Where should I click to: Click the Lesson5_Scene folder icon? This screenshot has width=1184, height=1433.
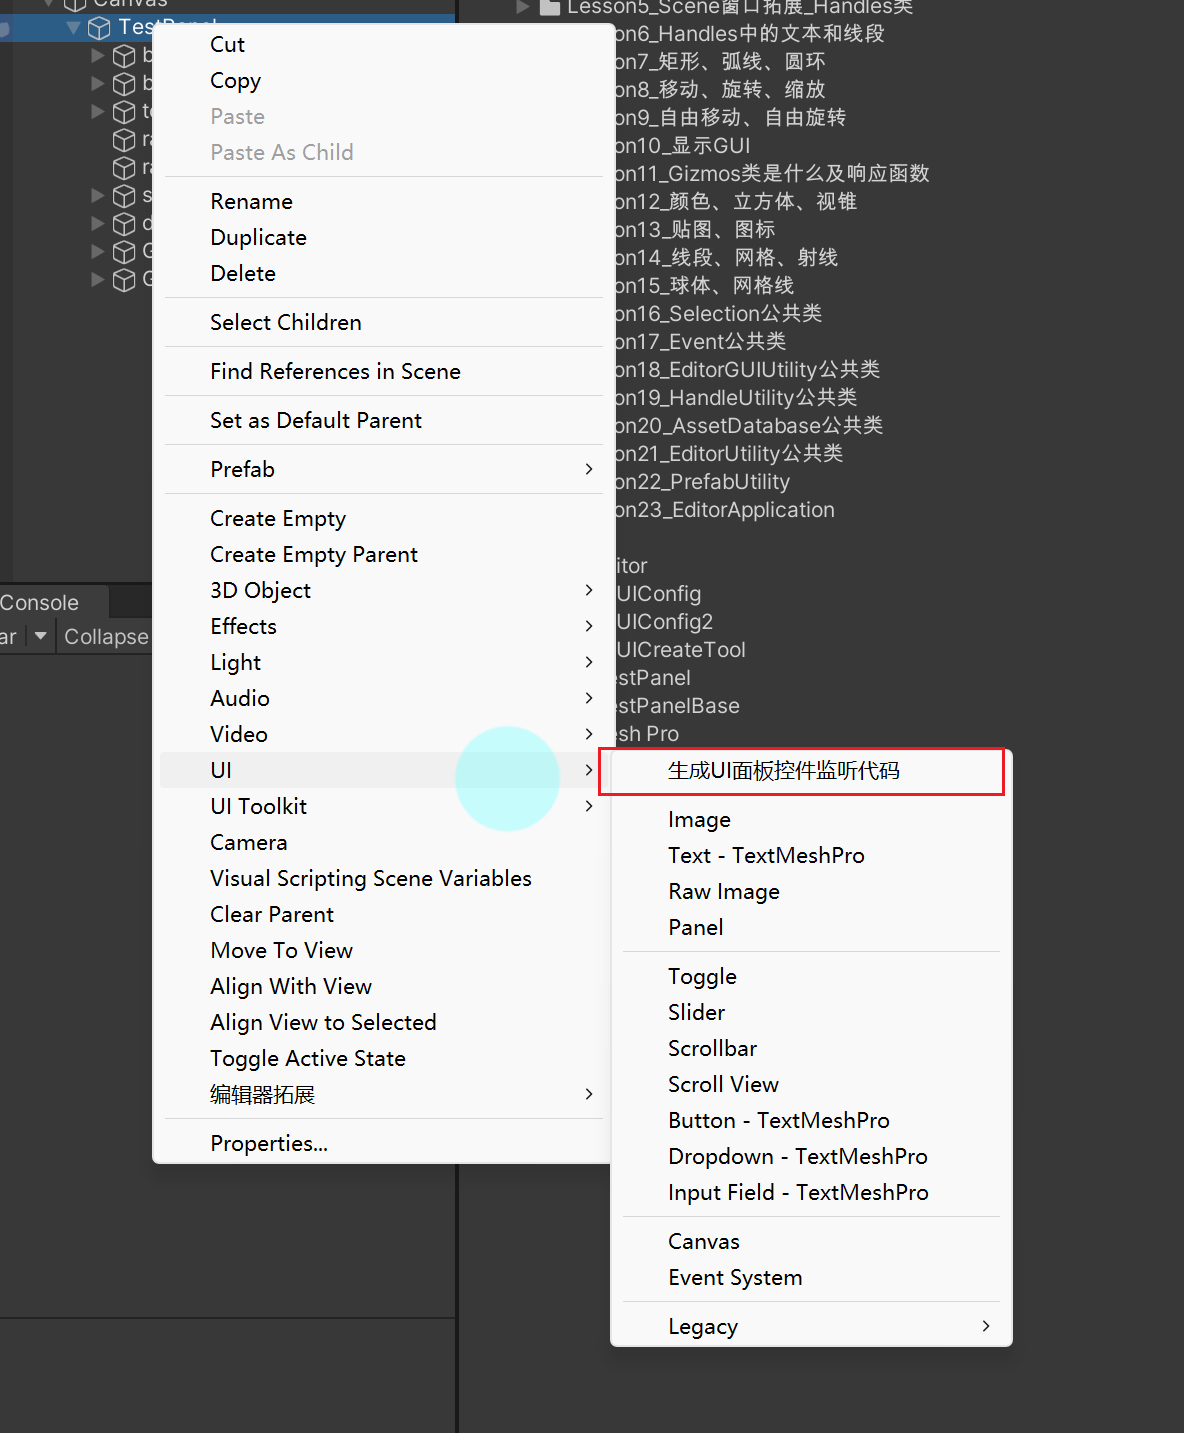[x=550, y=7]
